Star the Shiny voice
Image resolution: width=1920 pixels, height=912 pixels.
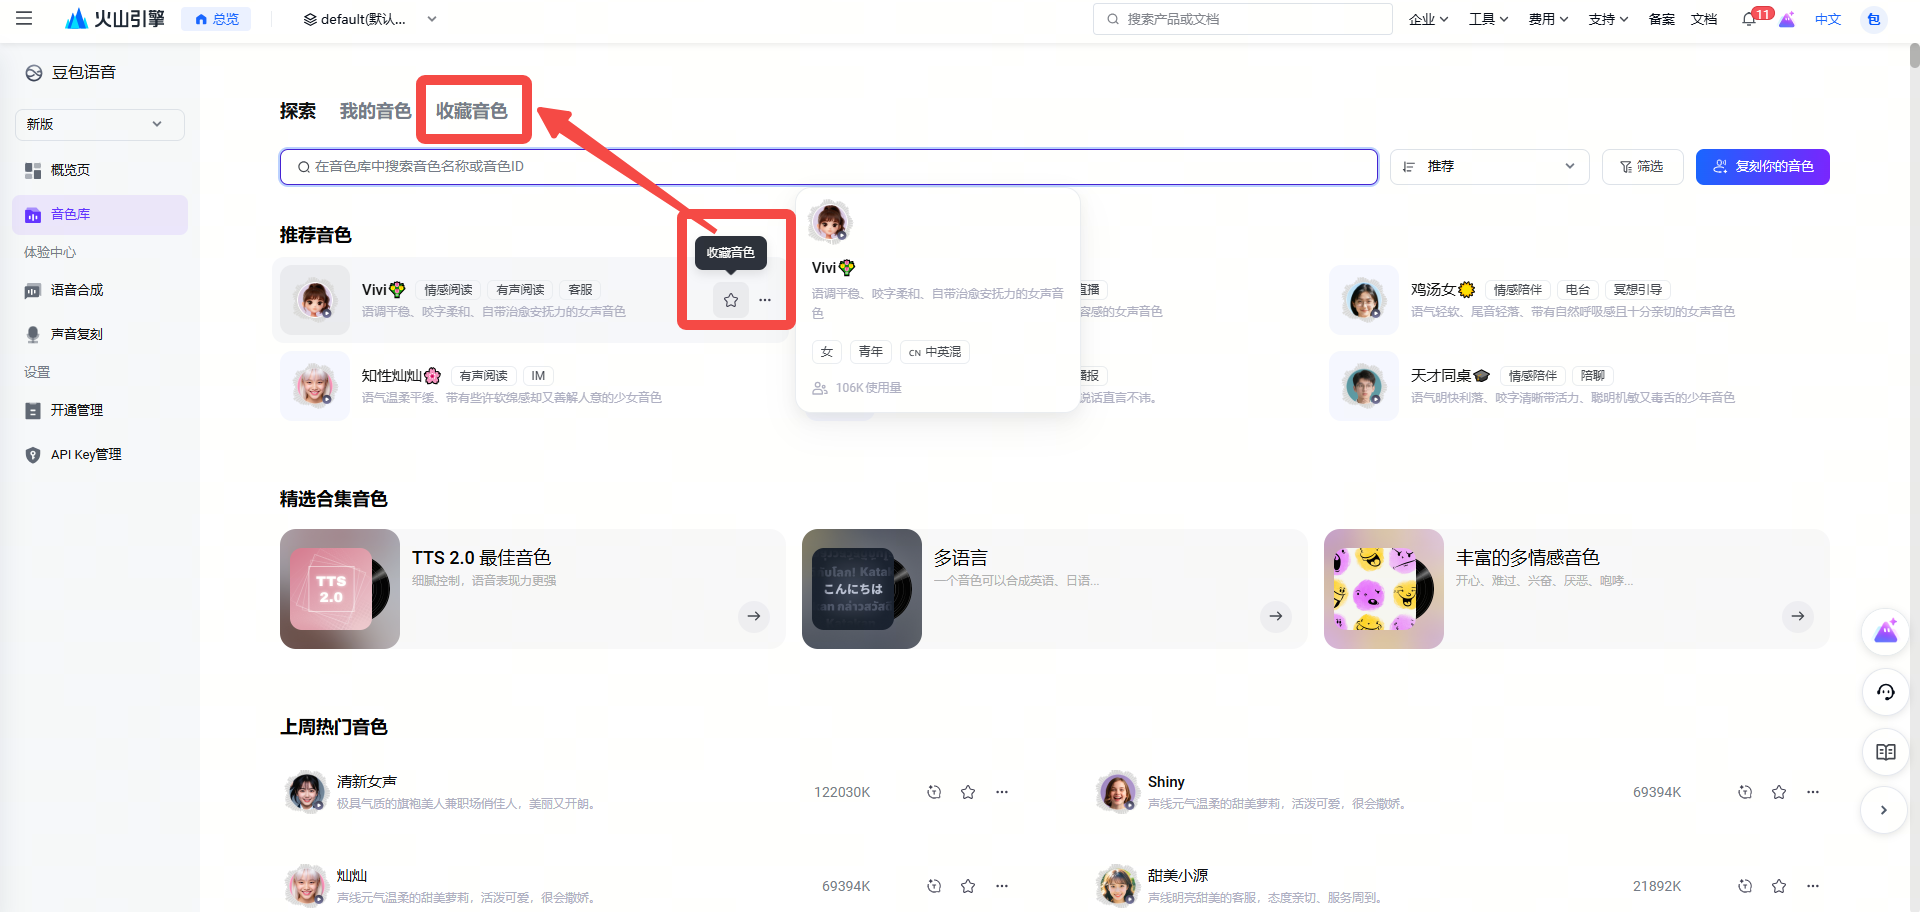click(1779, 792)
